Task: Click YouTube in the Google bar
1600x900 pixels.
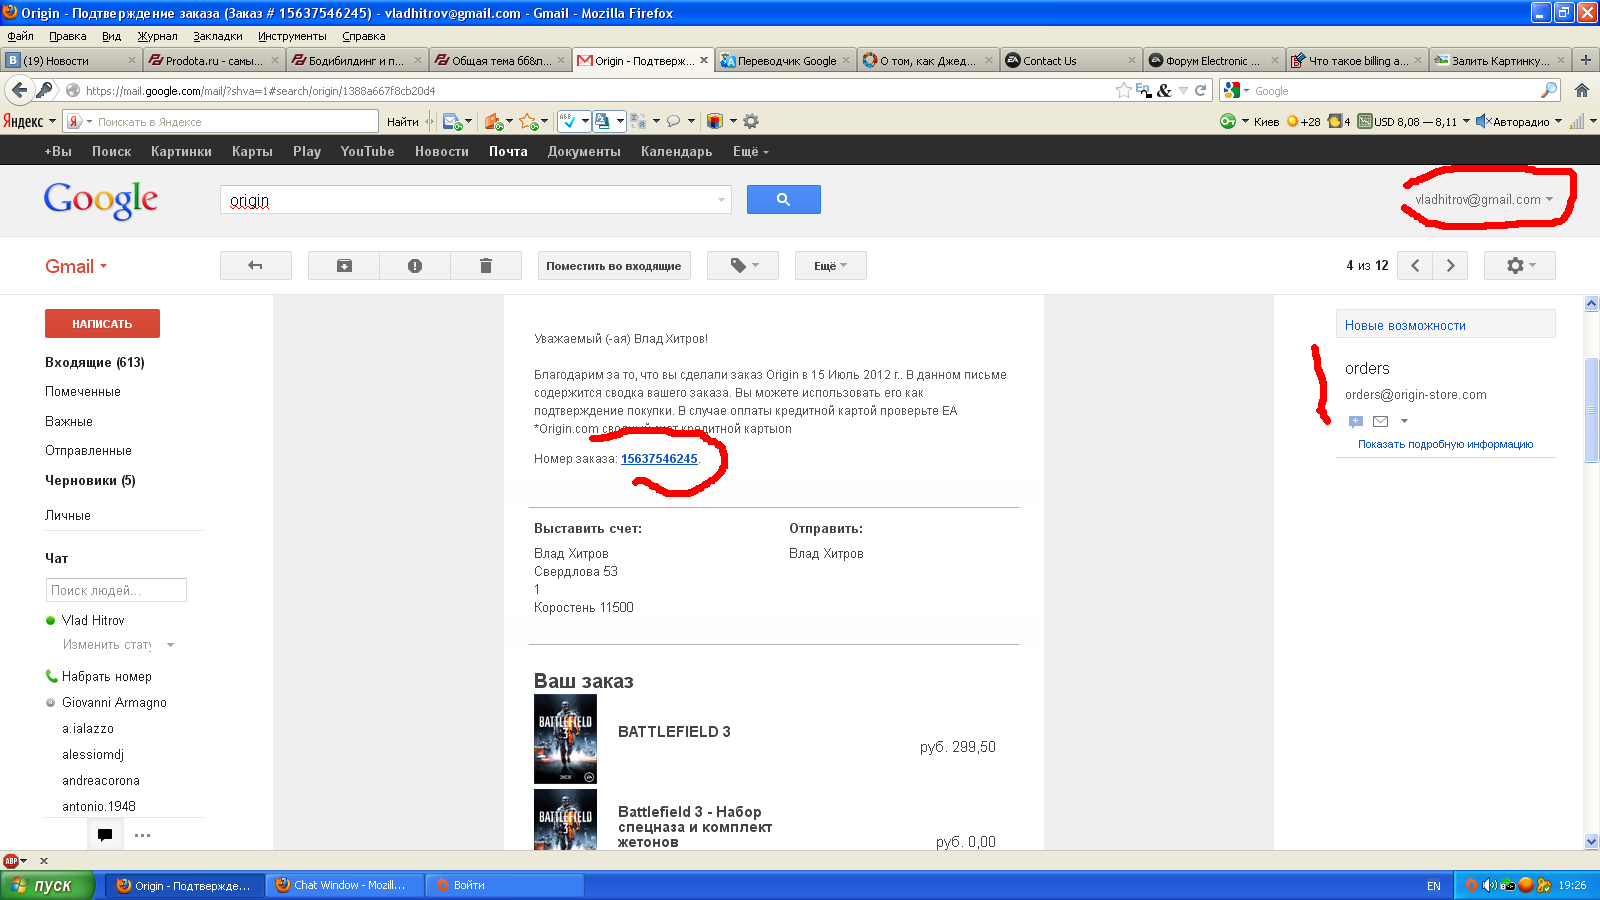Action: point(367,152)
